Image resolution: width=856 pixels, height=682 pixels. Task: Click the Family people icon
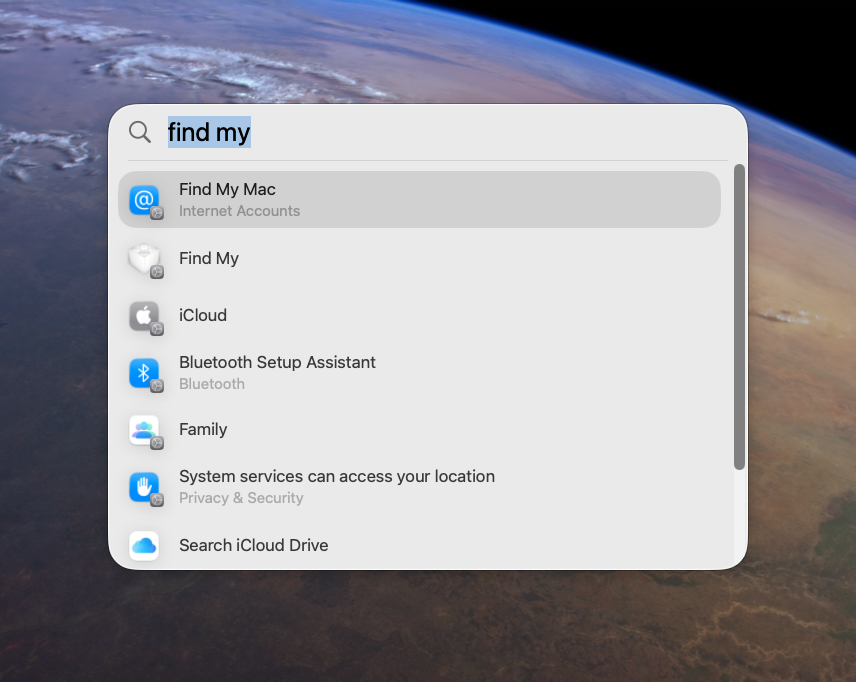click(x=145, y=431)
